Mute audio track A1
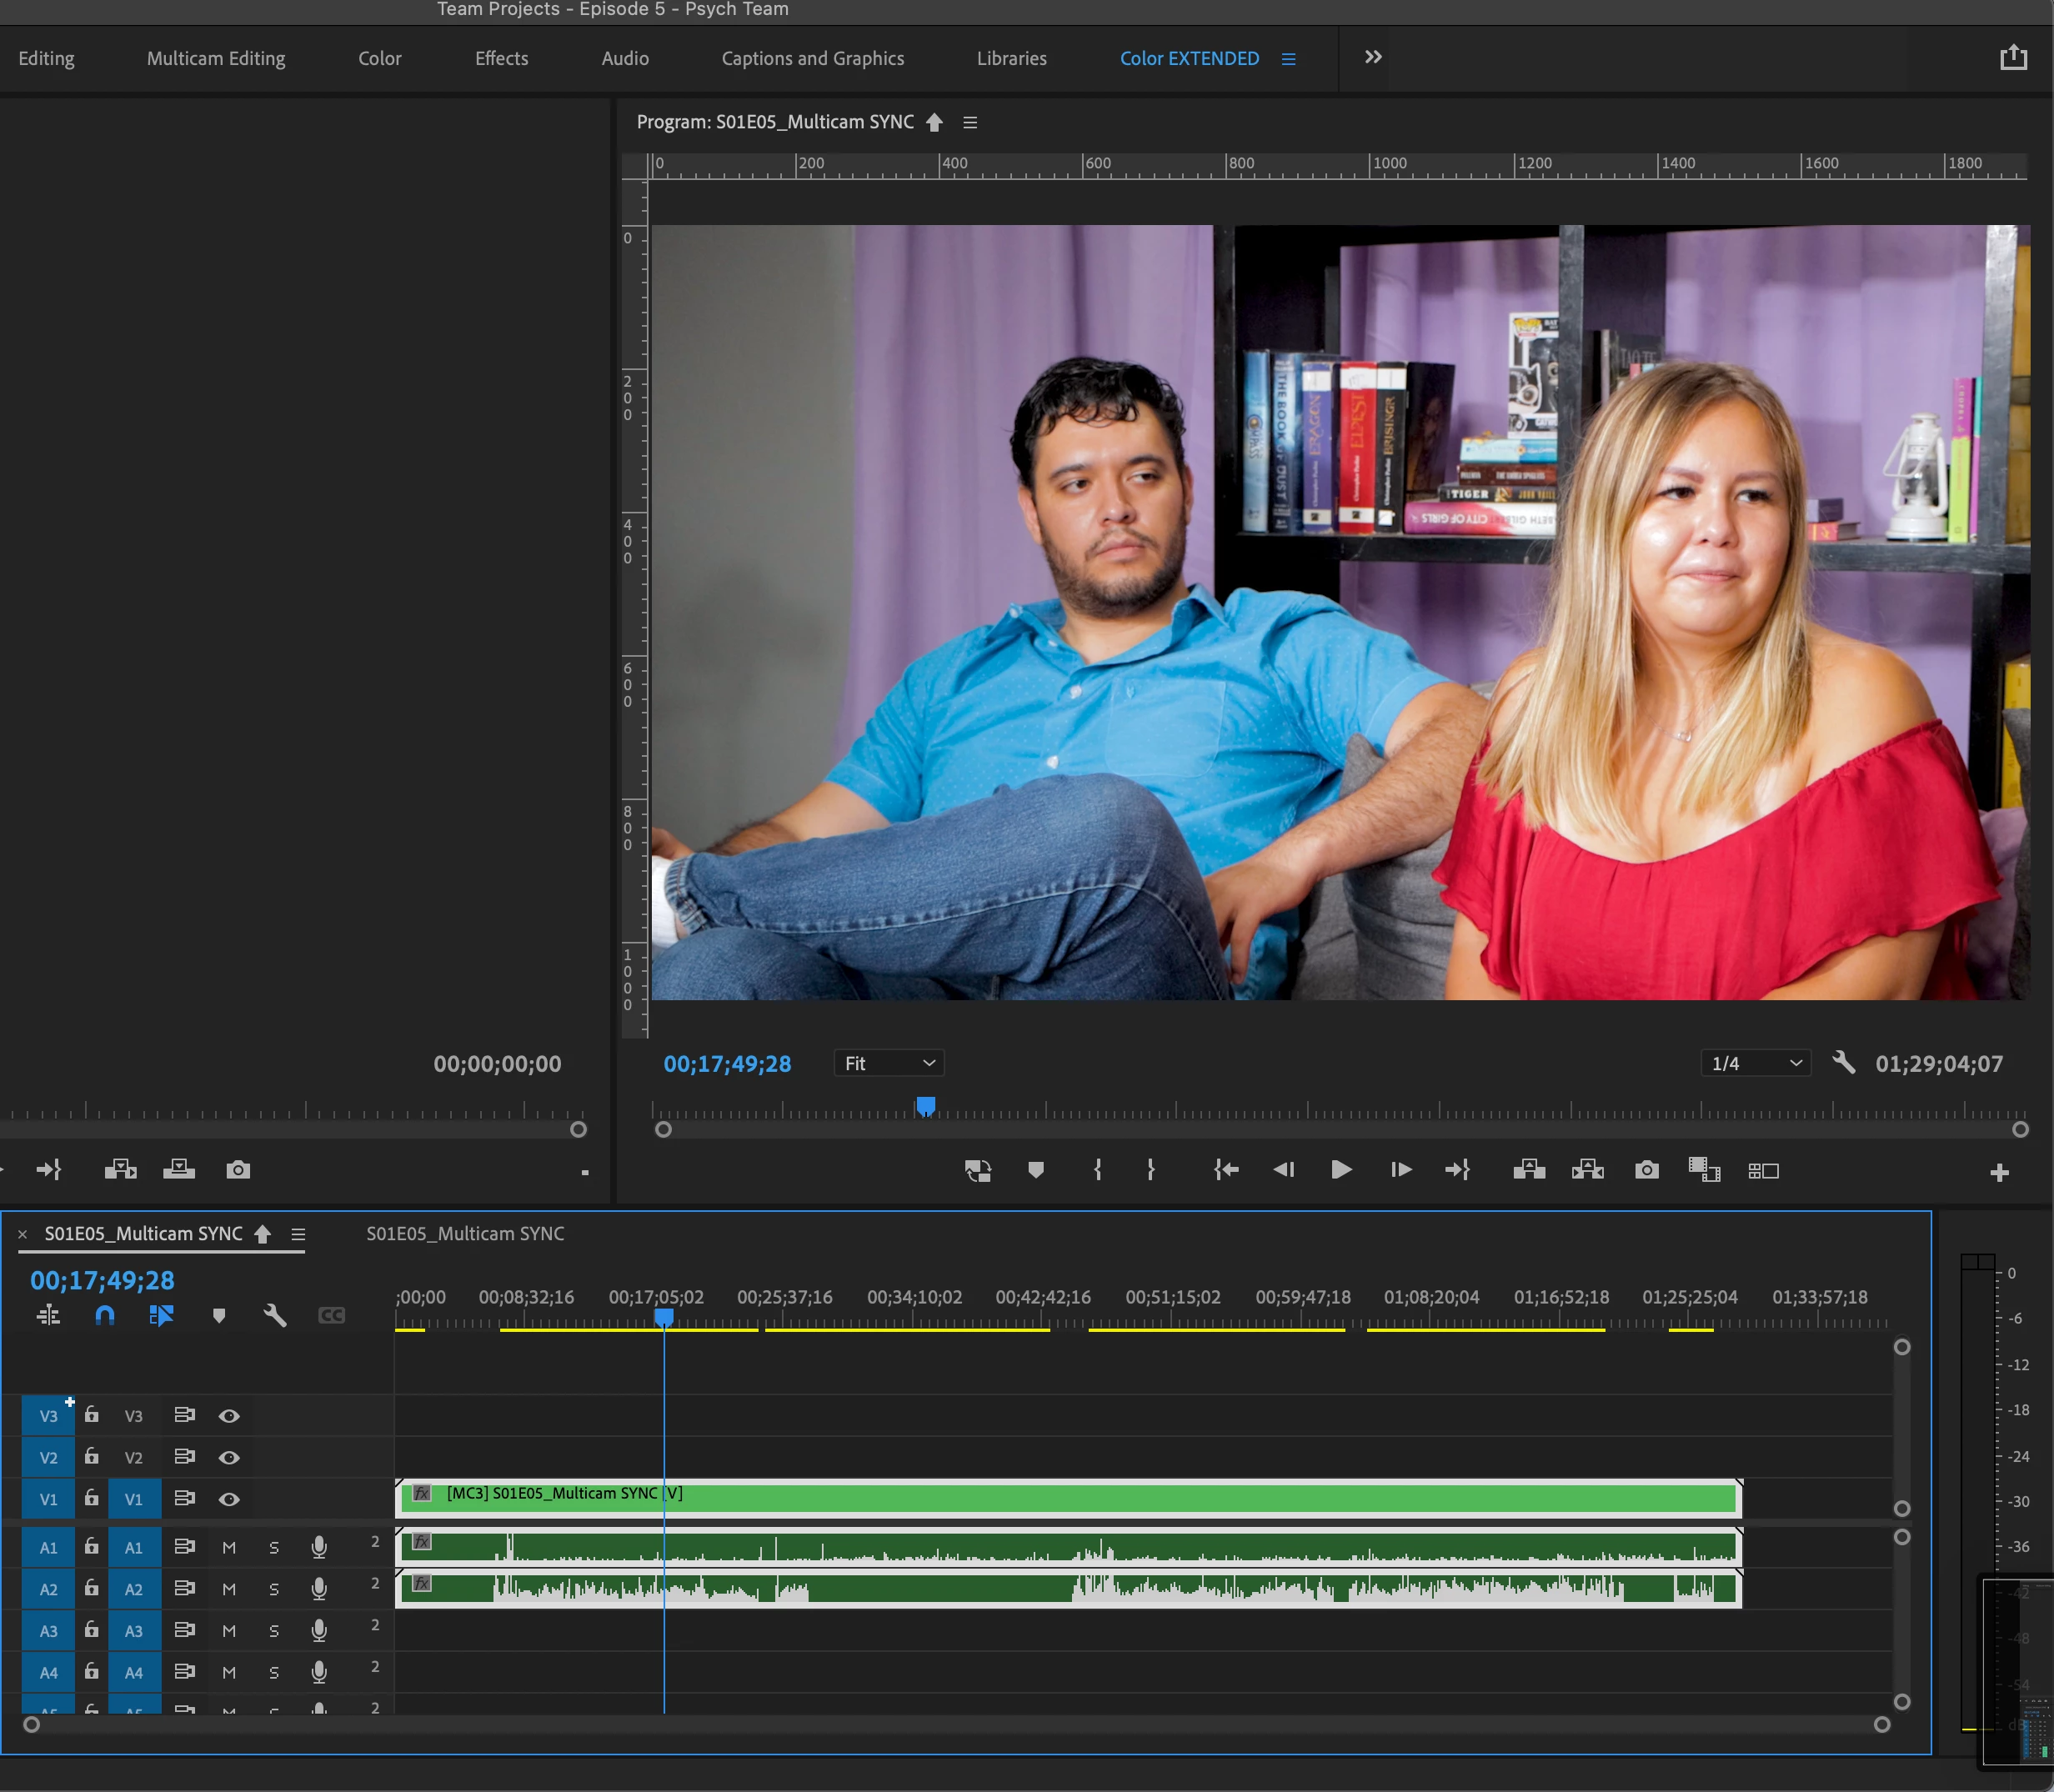The height and width of the screenshot is (1792, 2054). 229,1548
